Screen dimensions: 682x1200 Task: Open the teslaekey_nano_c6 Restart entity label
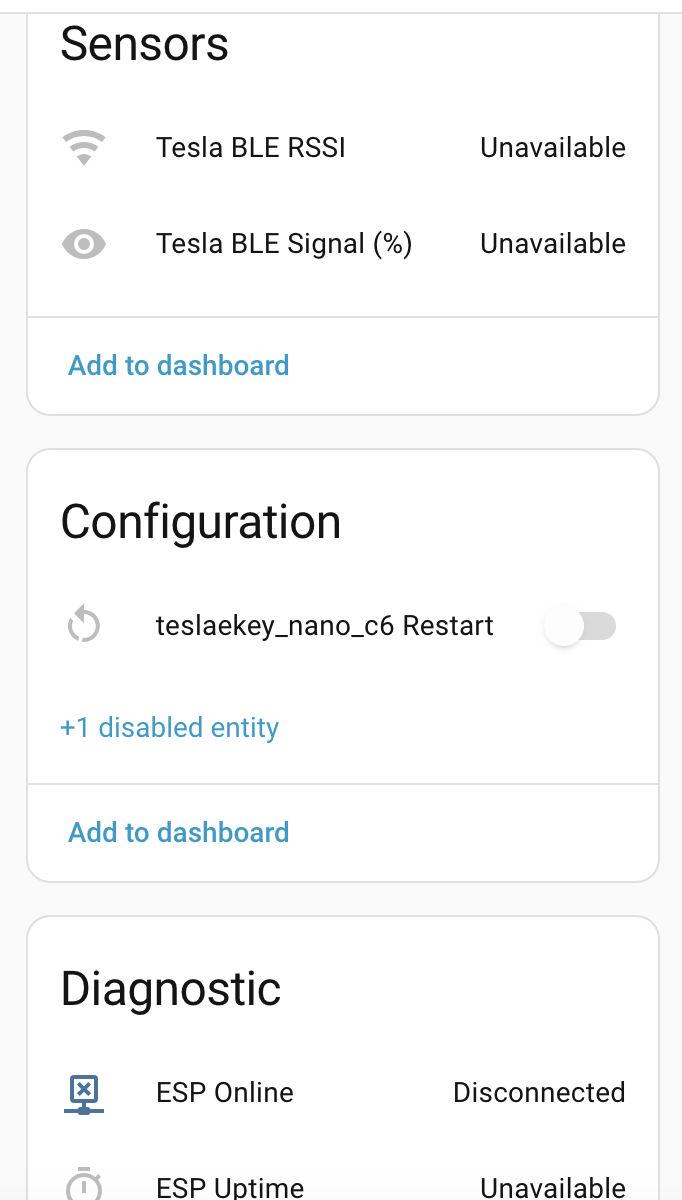325,627
